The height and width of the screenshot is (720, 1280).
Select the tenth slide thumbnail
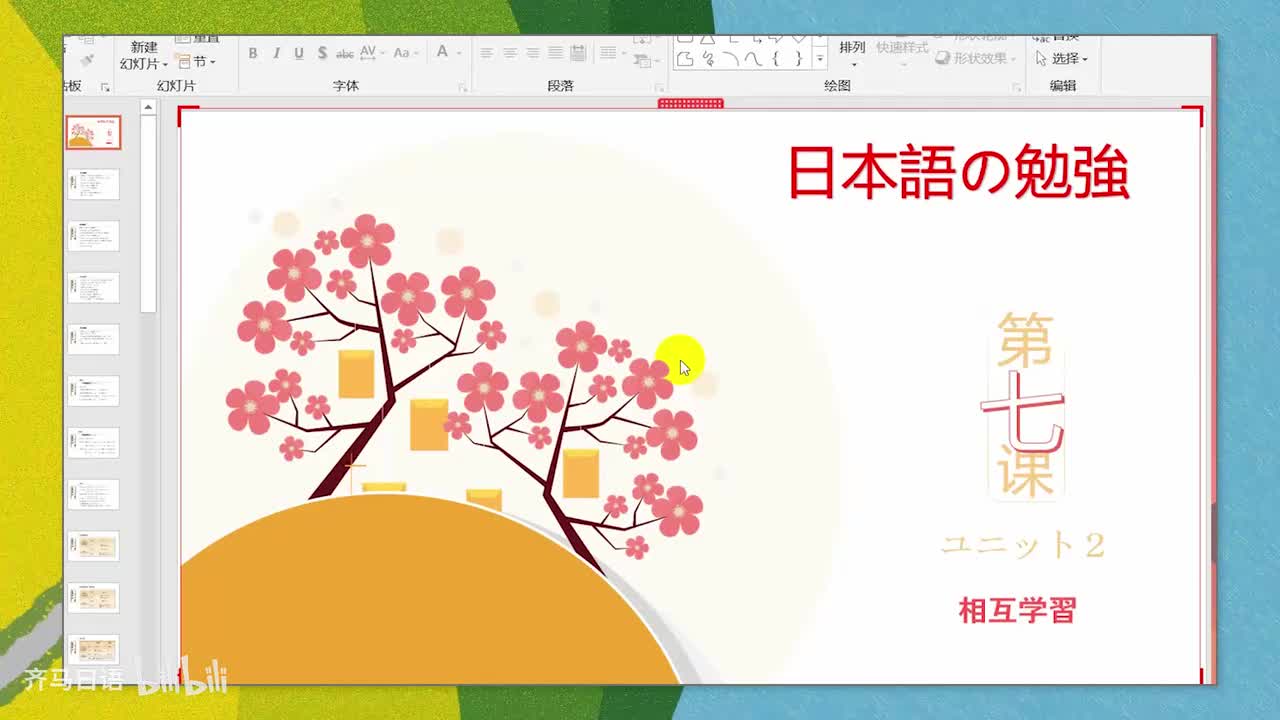pyautogui.click(x=93, y=598)
